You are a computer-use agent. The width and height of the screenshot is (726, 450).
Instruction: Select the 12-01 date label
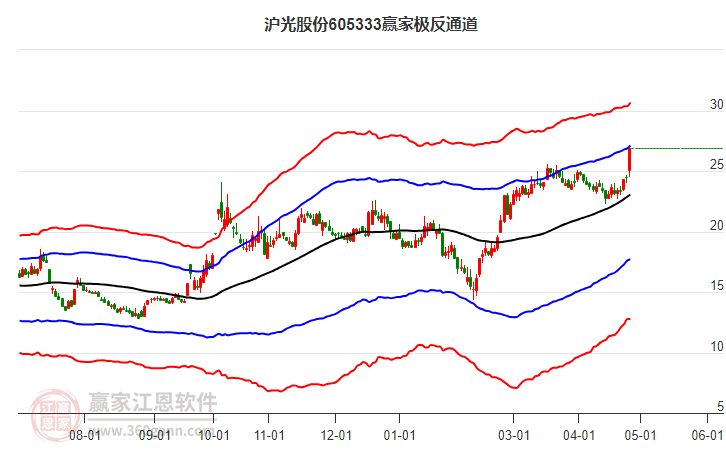336,436
